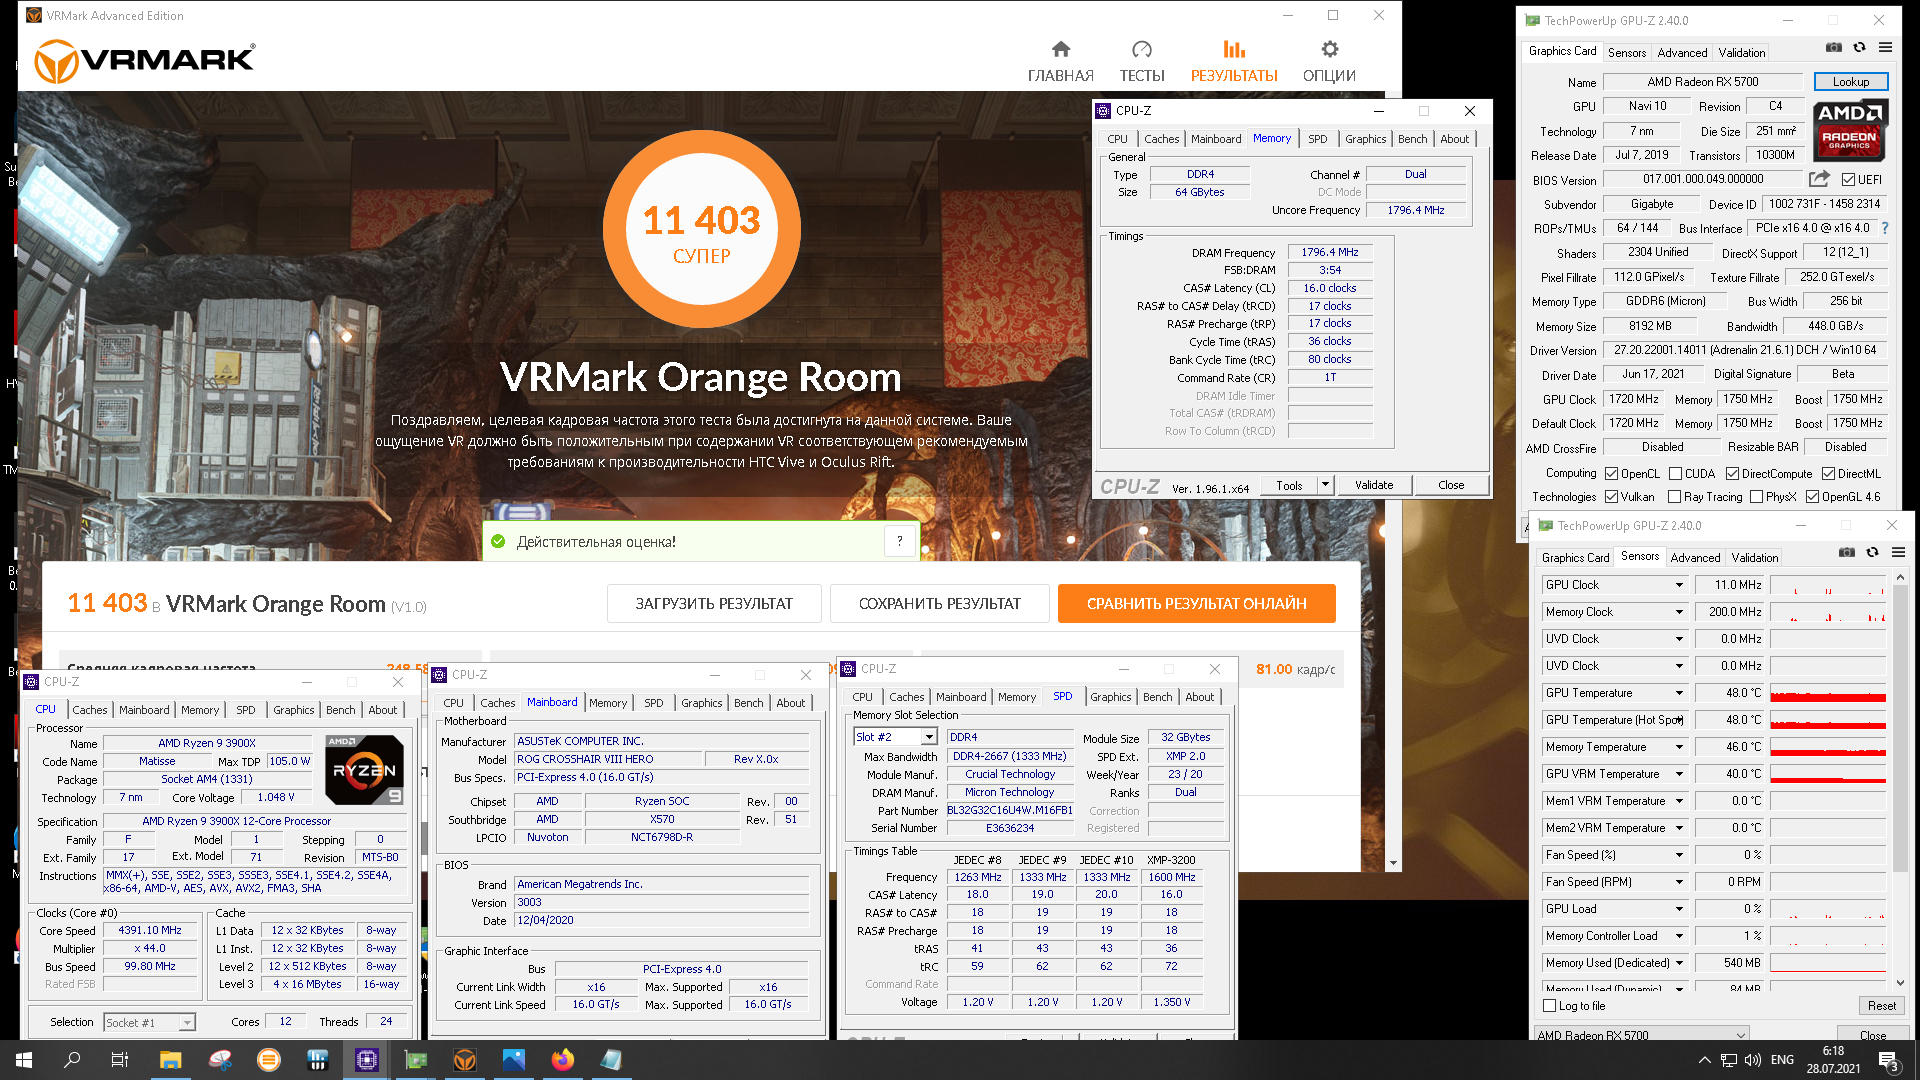The height and width of the screenshot is (1080, 1920).
Task: Open GPU Temperature sensor dropdown
Action: click(x=1679, y=693)
